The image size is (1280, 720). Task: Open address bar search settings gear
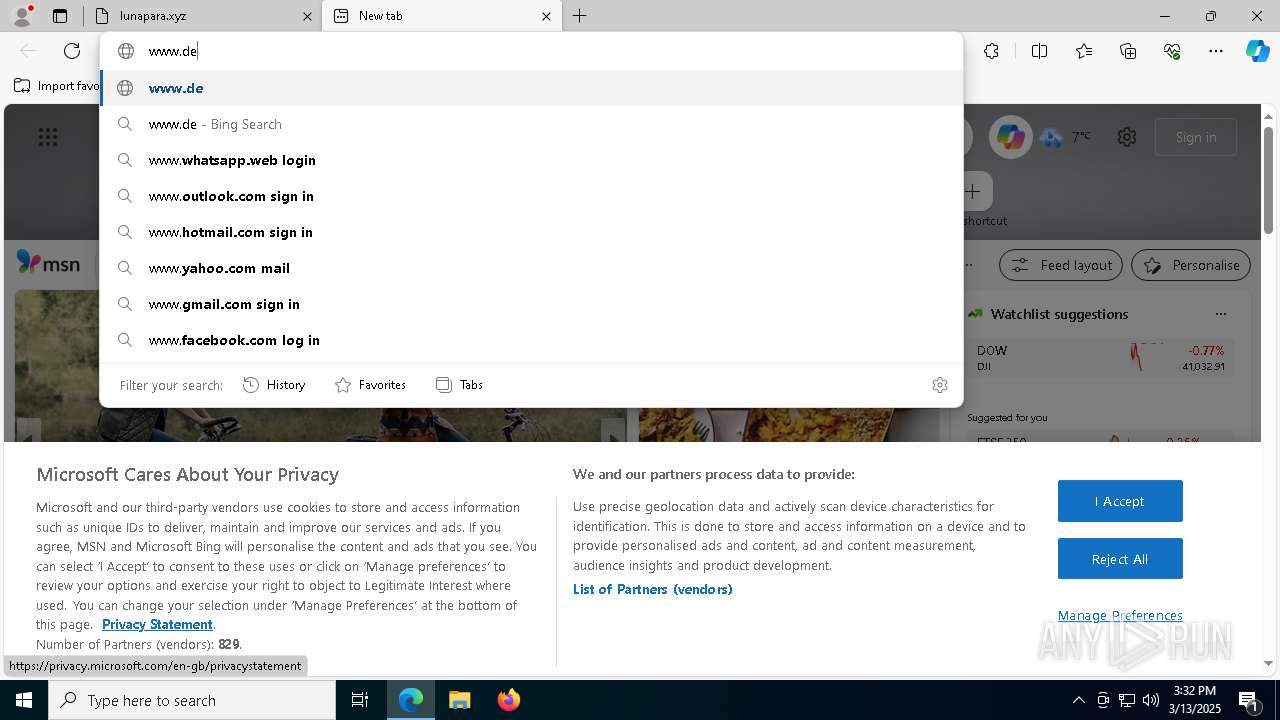[940, 385]
